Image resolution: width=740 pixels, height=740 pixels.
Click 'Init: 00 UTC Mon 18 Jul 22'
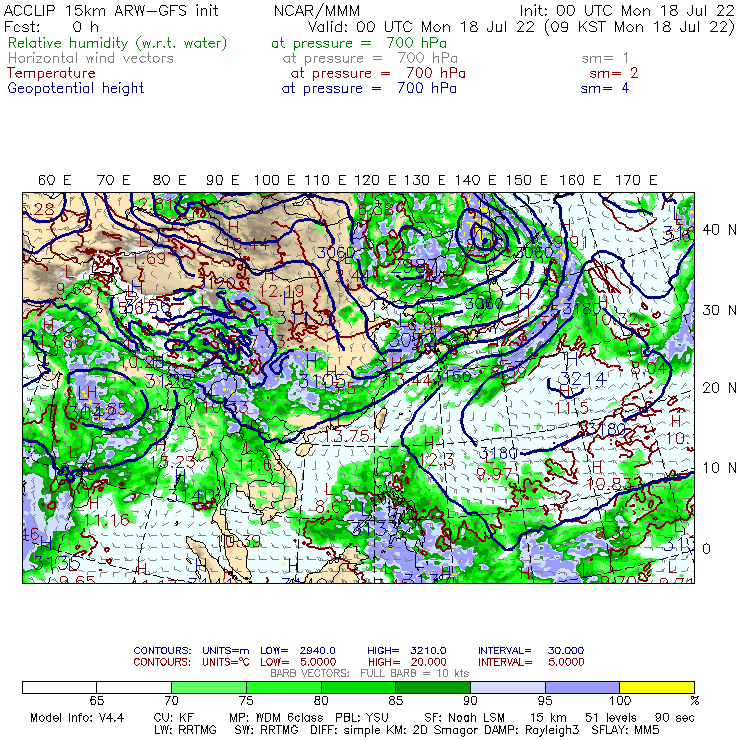click(x=627, y=10)
